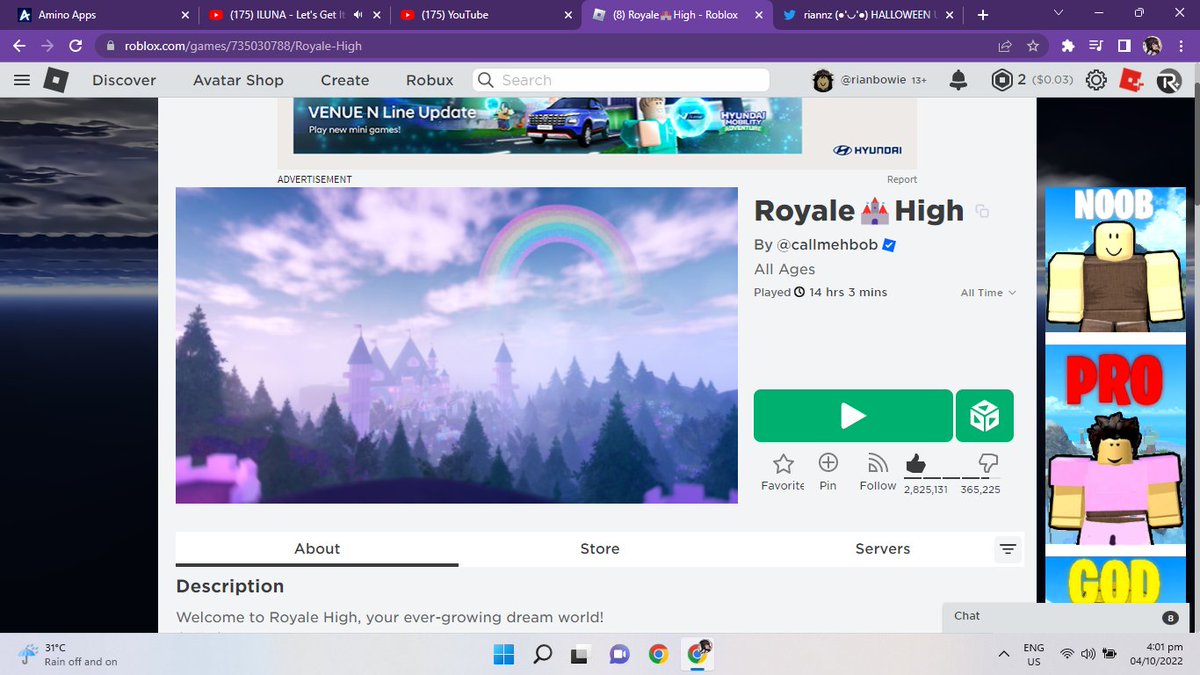
Task: Open the Robux balance icon
Action: pos(1002,80)
